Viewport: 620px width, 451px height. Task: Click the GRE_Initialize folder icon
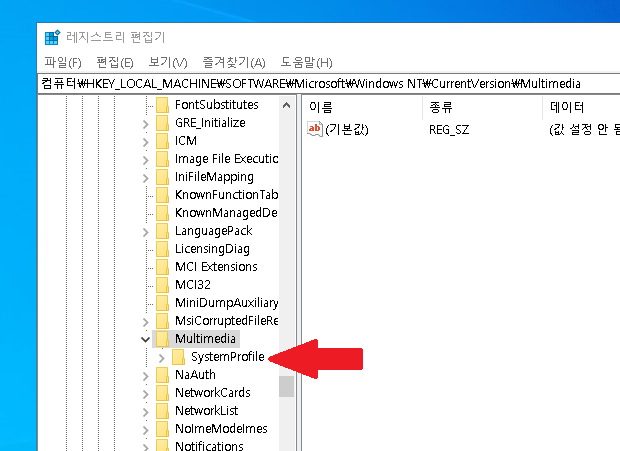click(x=163, y=123)
